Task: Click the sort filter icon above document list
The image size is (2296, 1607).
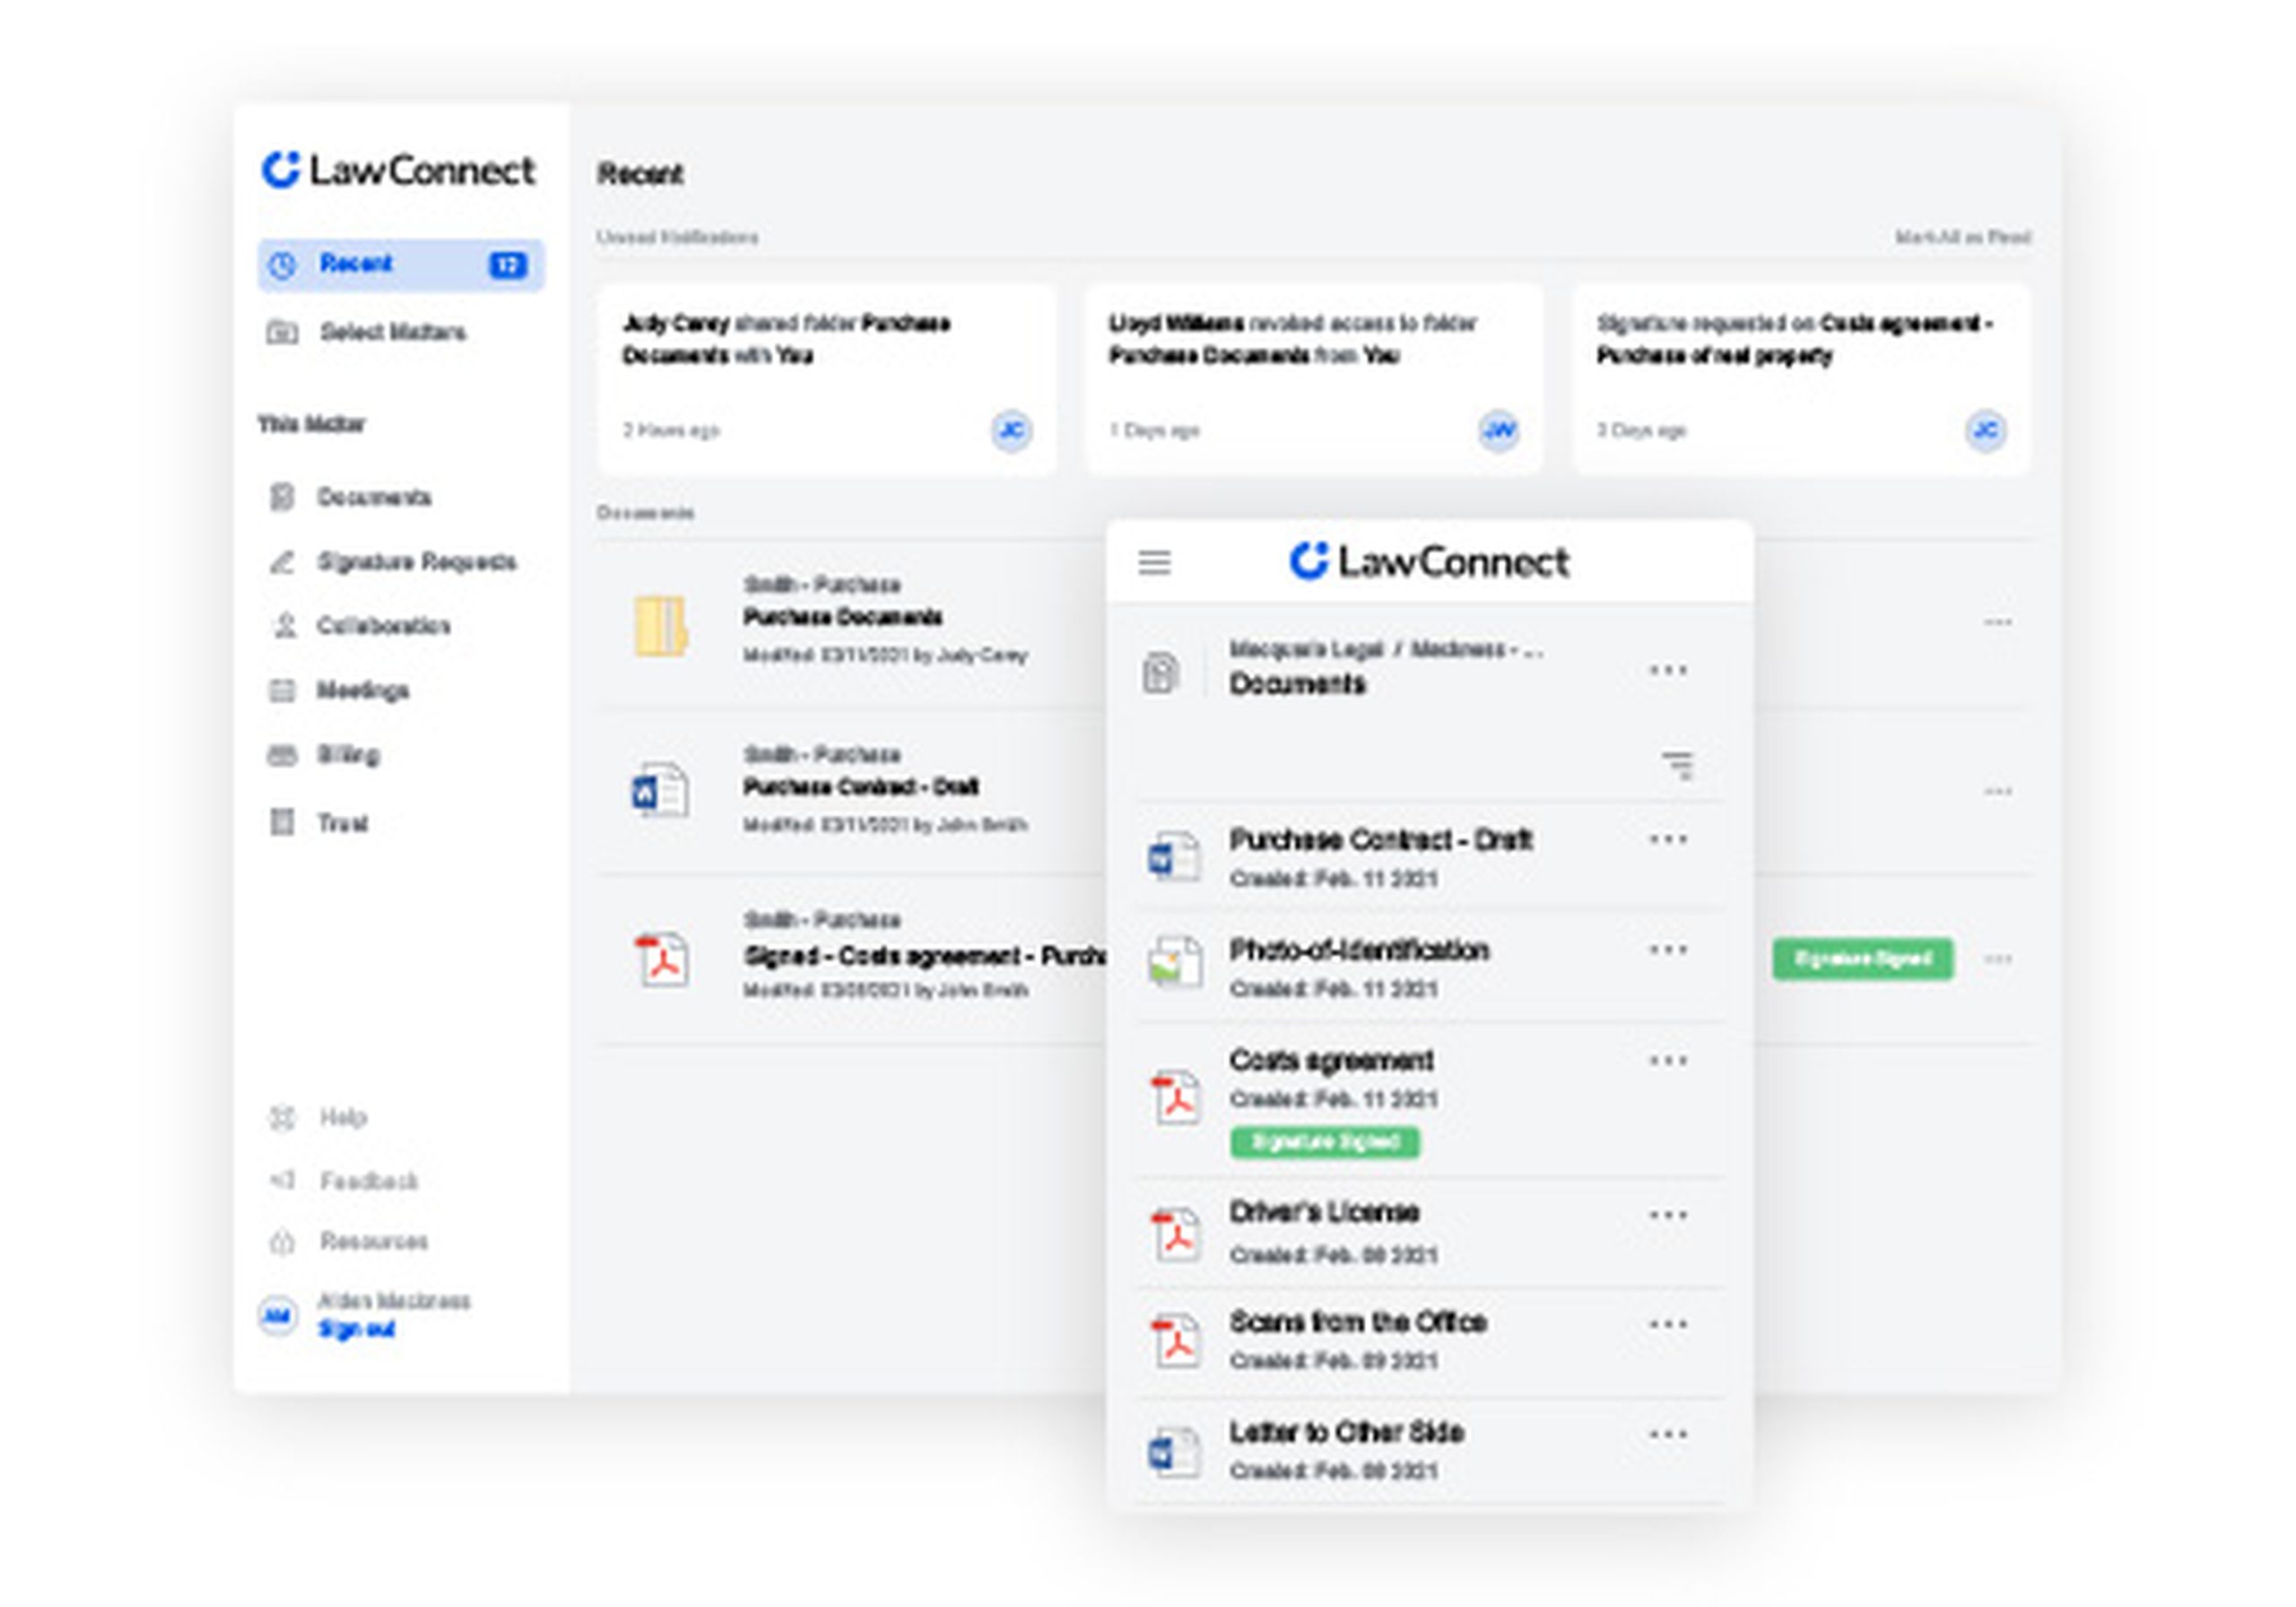Action: pyautogui.click(x=1678, y=766)
